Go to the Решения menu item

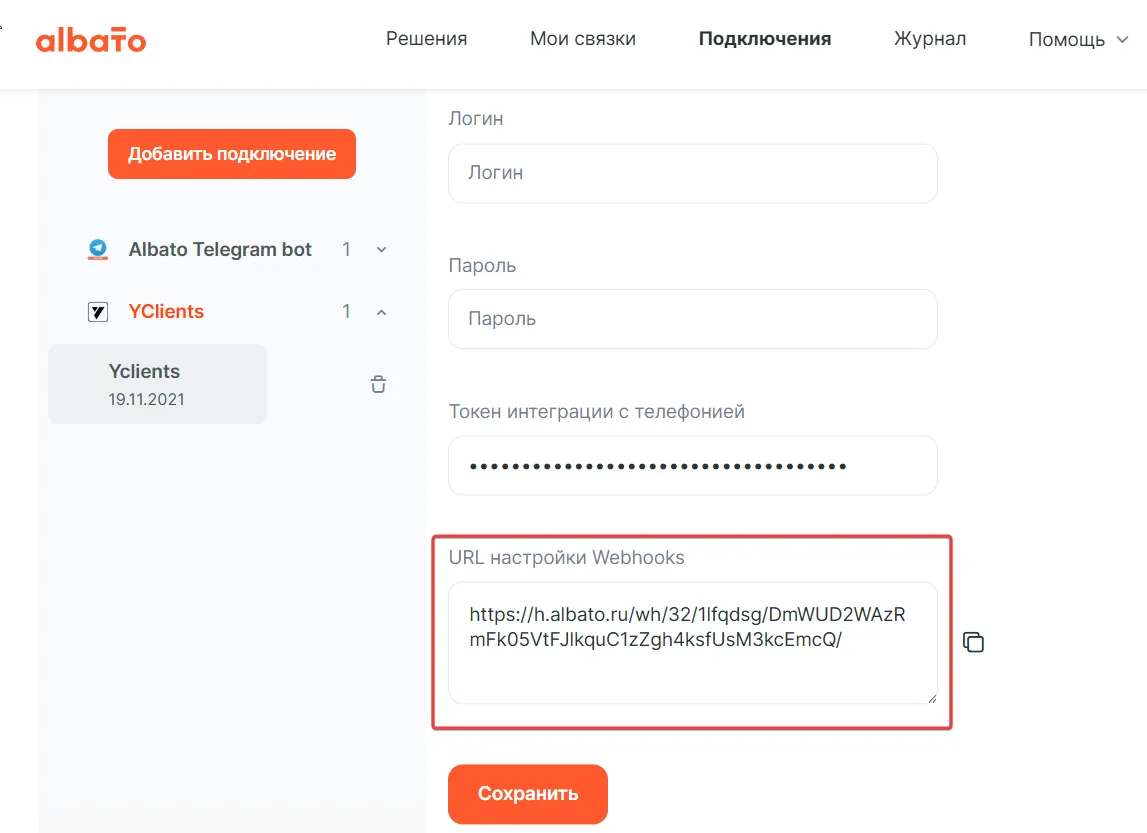coord(426,39)
